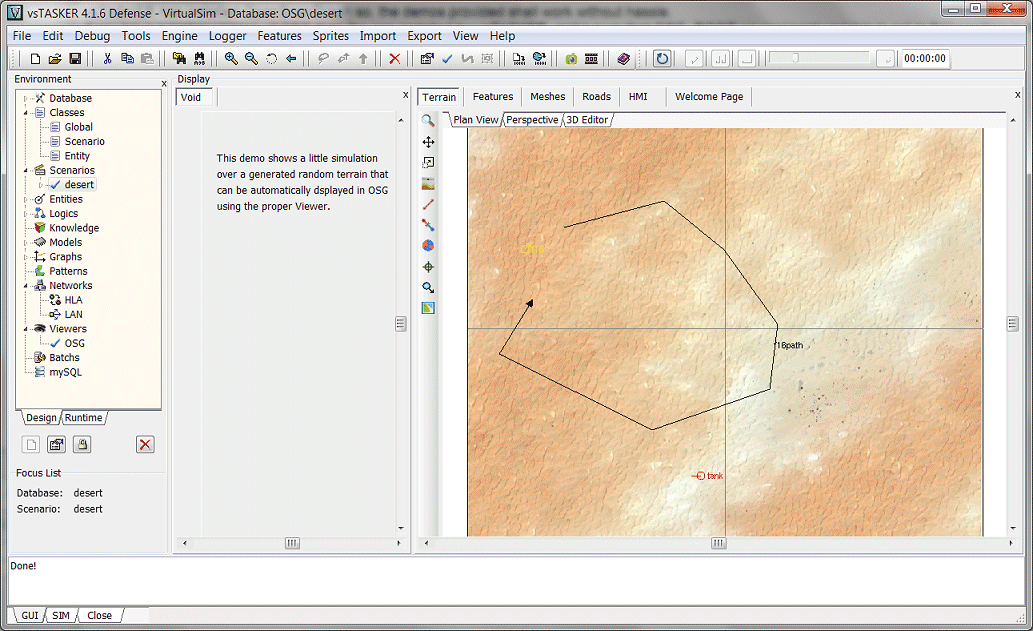Expand the Entities tree node
This screenshot has width=1033, height=631.
point(26,199)
